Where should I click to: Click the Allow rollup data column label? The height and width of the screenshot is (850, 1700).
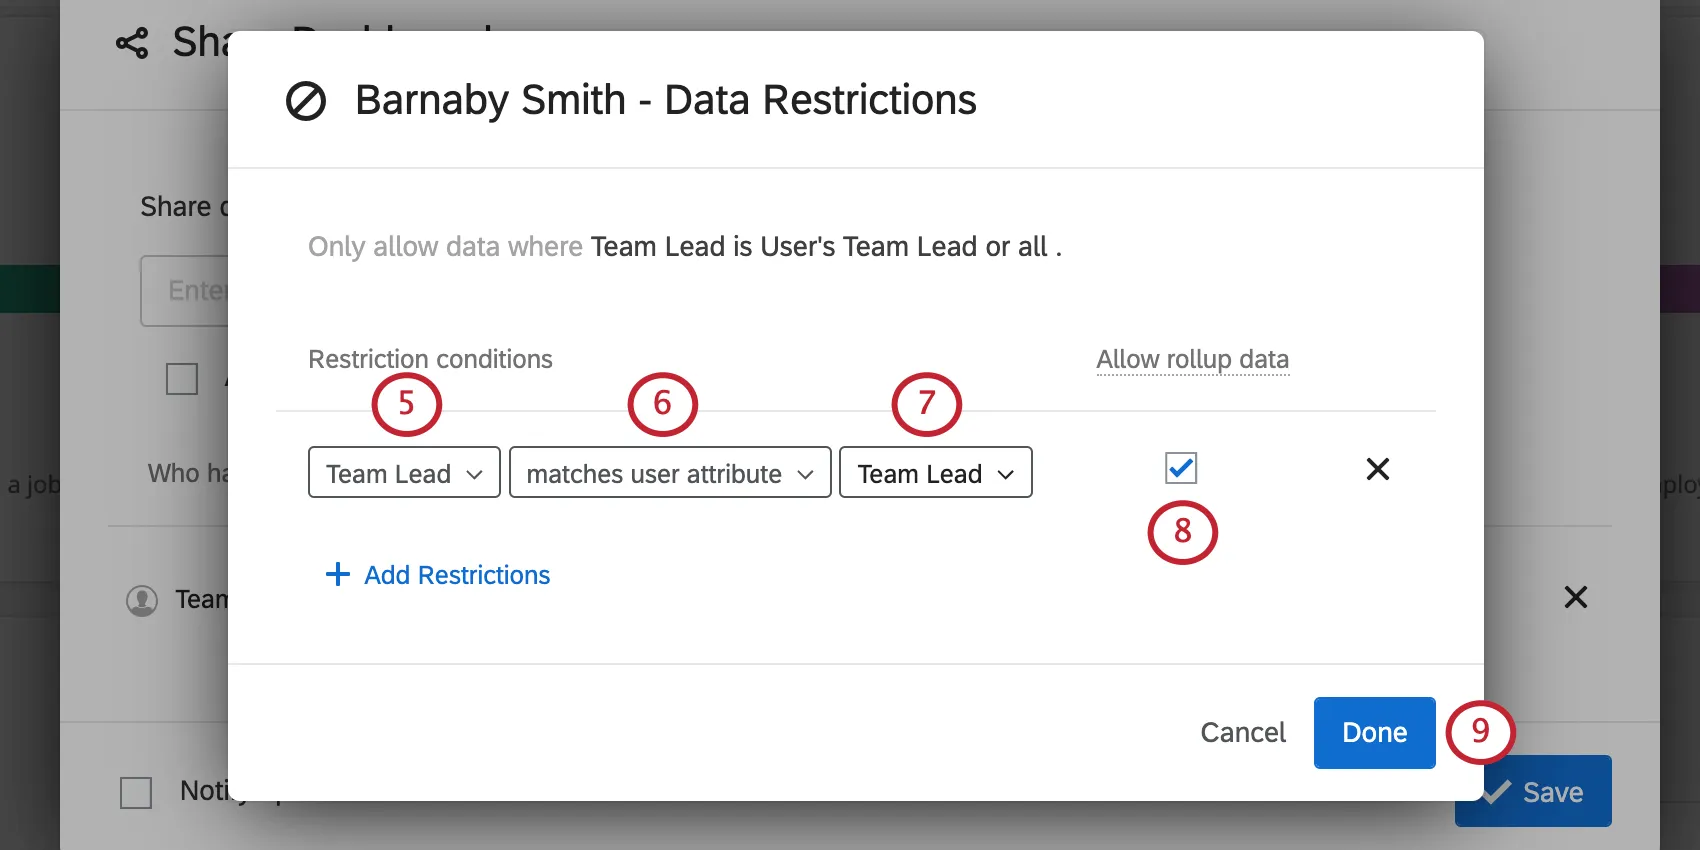(x=1192, y=359)
